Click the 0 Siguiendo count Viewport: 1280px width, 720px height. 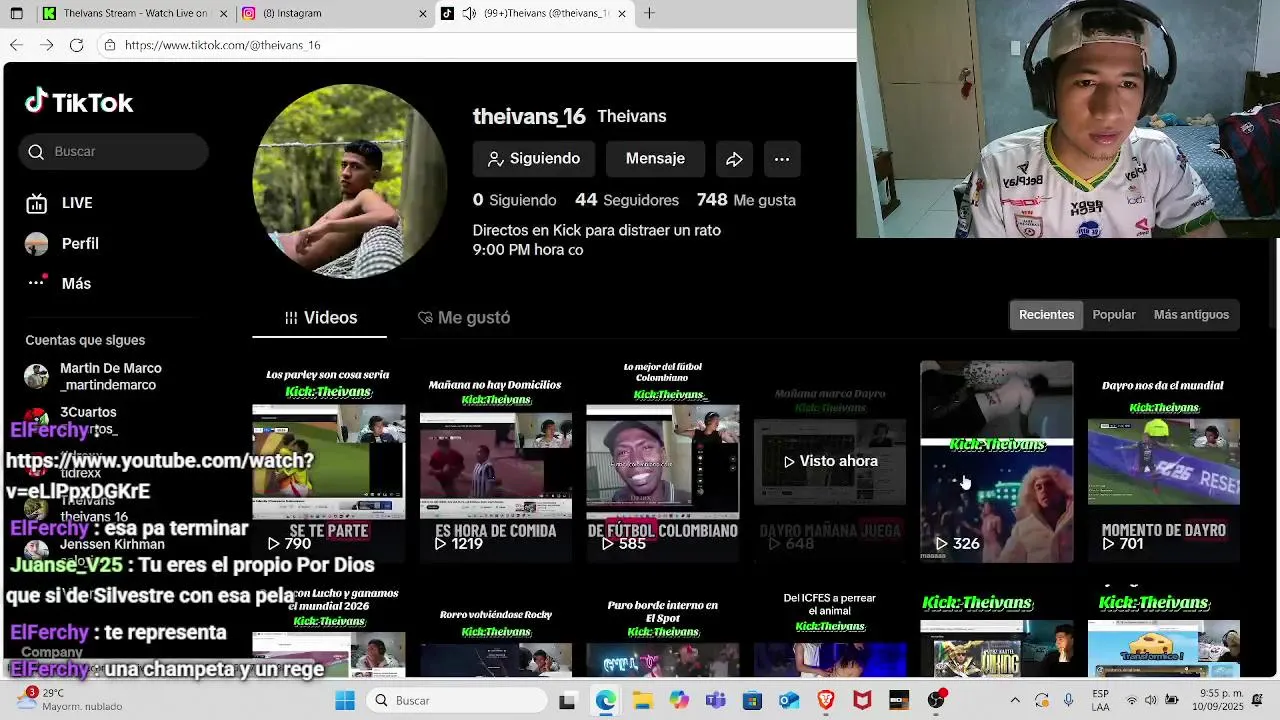tap(514, 200)
